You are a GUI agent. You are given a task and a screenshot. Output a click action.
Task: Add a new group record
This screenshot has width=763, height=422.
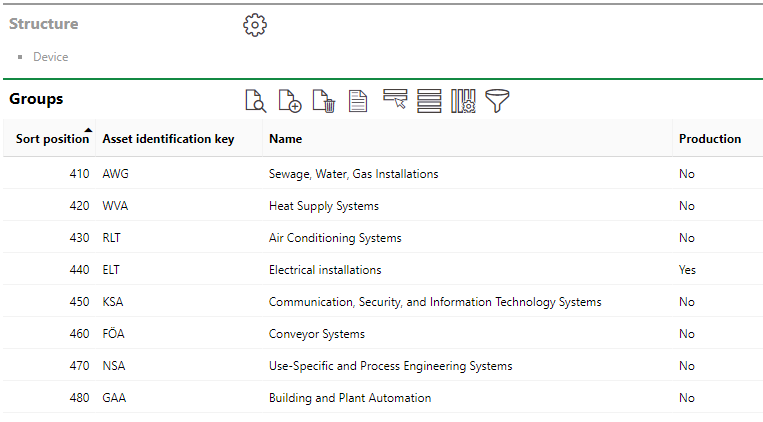point(290,100)
